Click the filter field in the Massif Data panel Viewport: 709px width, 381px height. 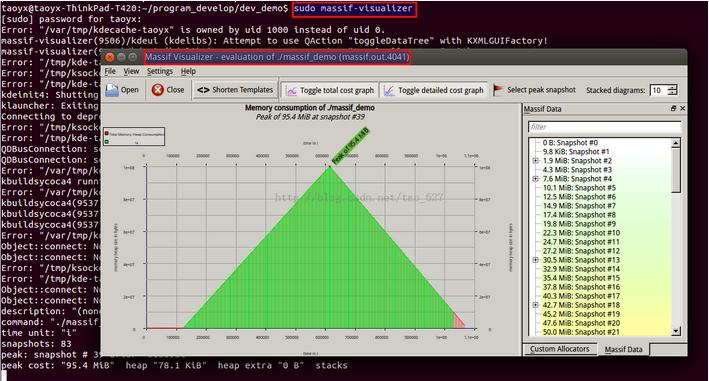click(x=605, y=127)
